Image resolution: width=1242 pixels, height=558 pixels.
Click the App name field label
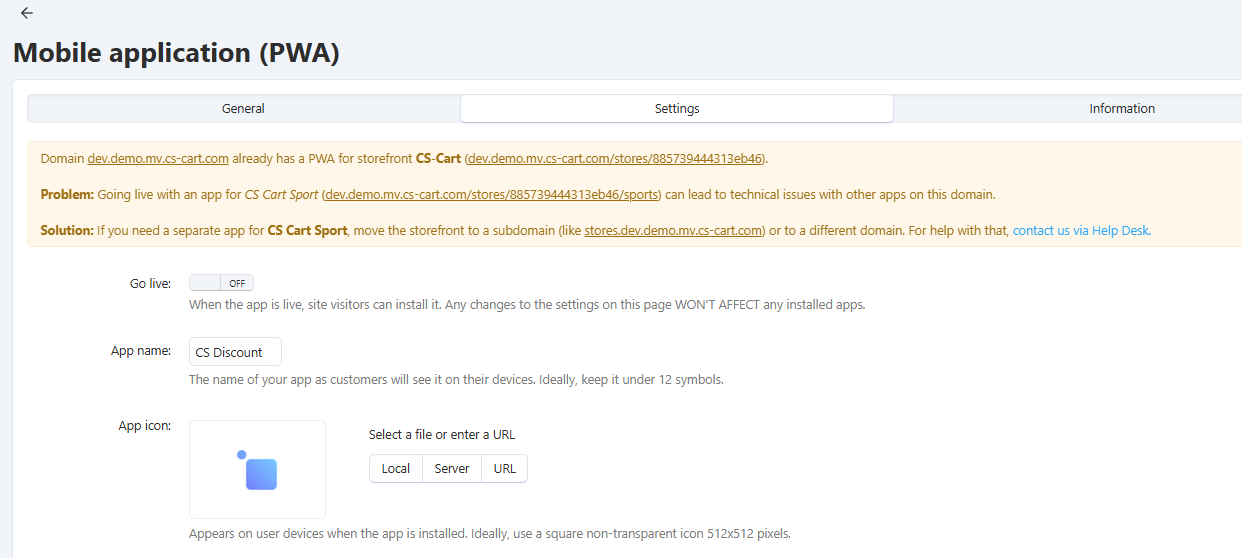(141, 351)
